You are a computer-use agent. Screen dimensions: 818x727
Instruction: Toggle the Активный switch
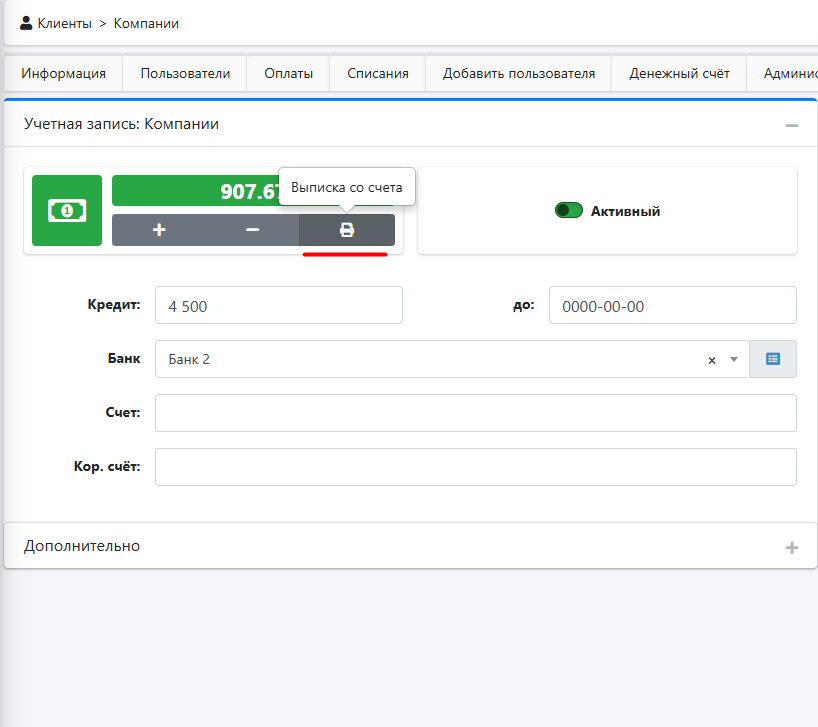pyautogui.click(x=569, y=211)
